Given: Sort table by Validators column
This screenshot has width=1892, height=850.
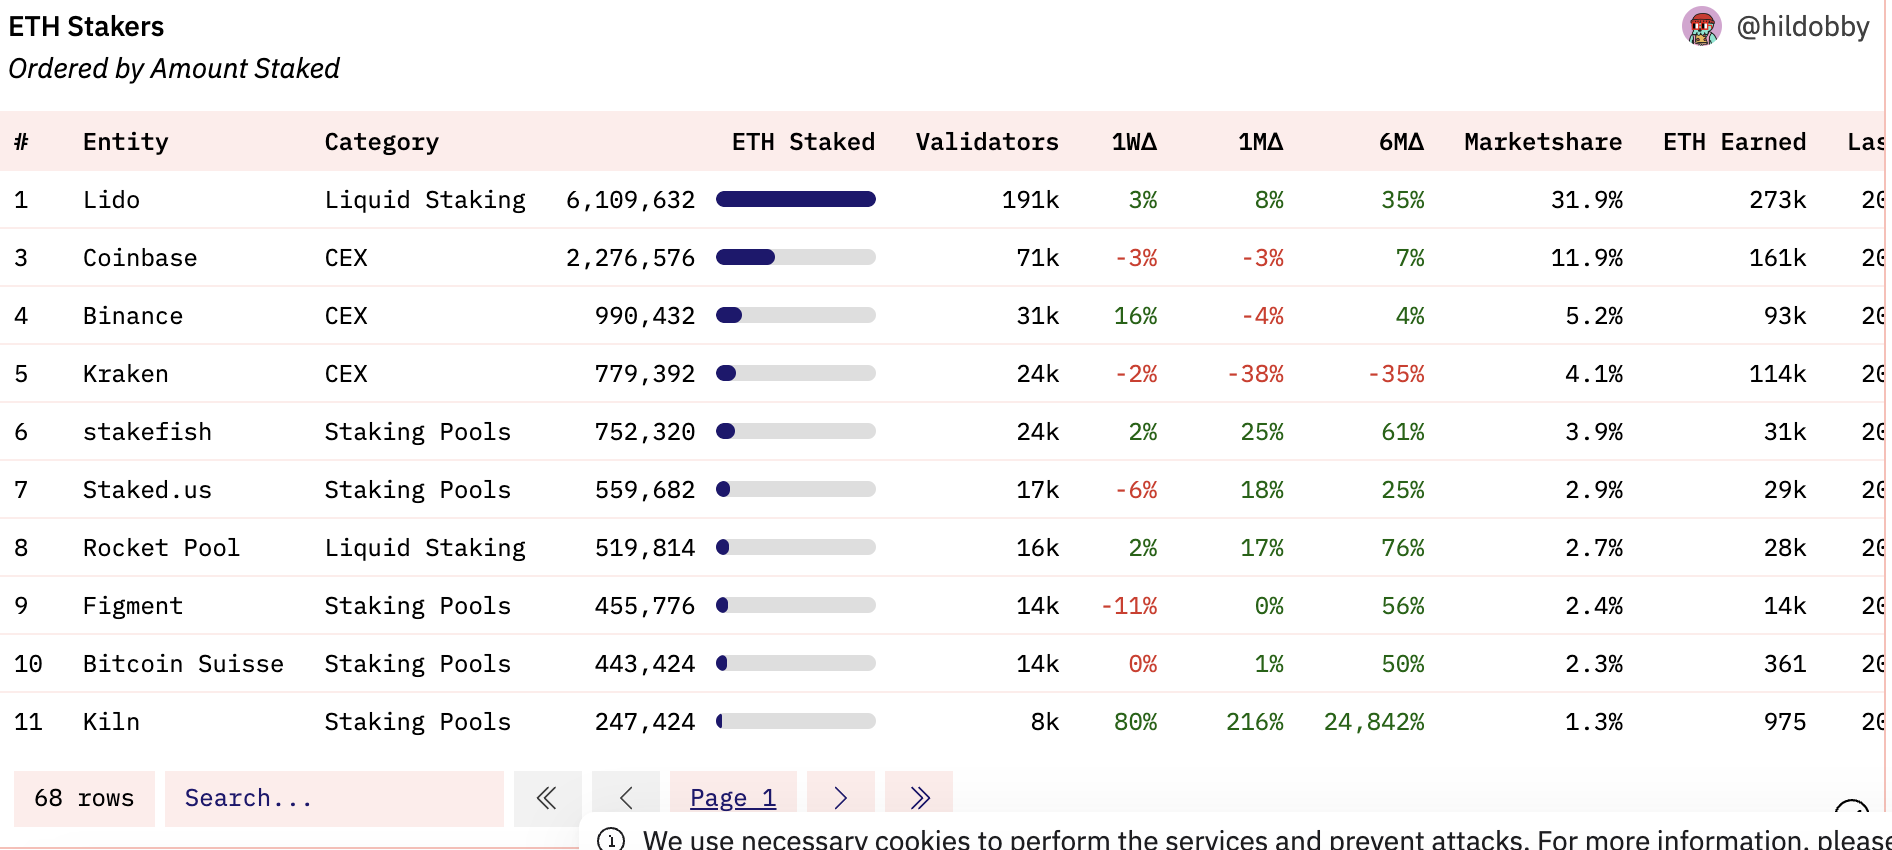Looking at the screenshot, I should tap(987, 142).
